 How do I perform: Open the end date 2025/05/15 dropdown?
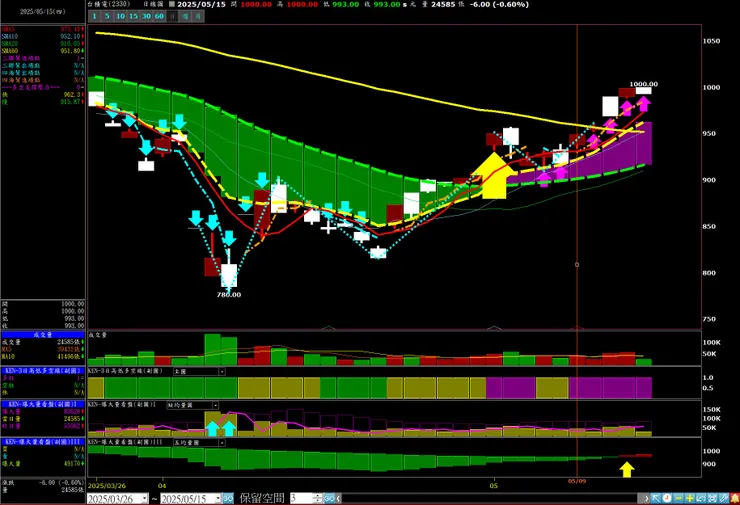click(x=218, y=498)
